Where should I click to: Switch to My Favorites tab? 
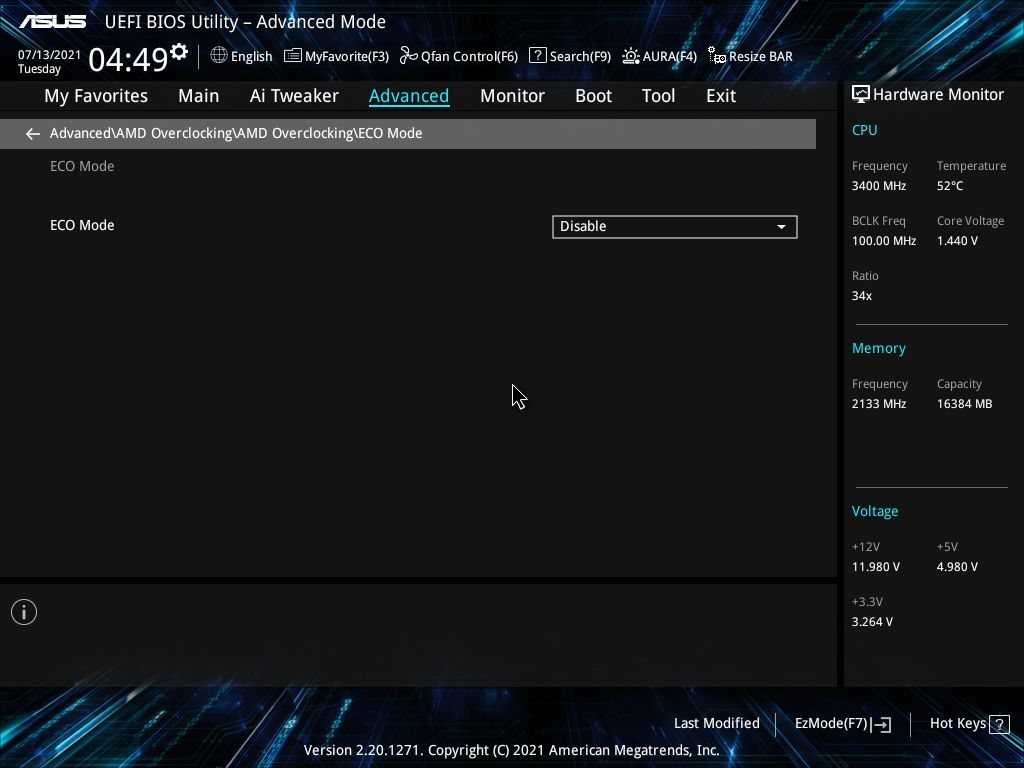[x=96, y=96]
